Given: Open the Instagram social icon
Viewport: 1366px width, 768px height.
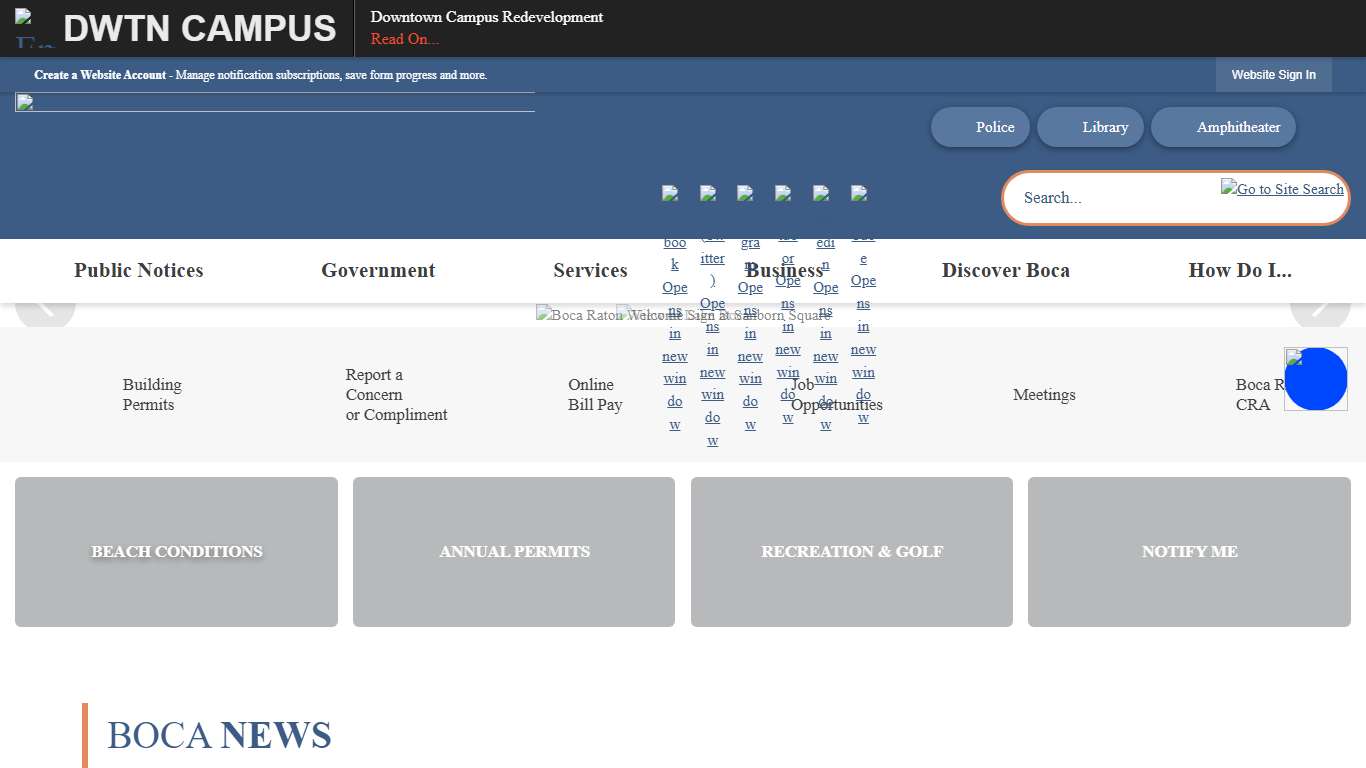Looking at the screenshot, I should click(x=746, y=194).
